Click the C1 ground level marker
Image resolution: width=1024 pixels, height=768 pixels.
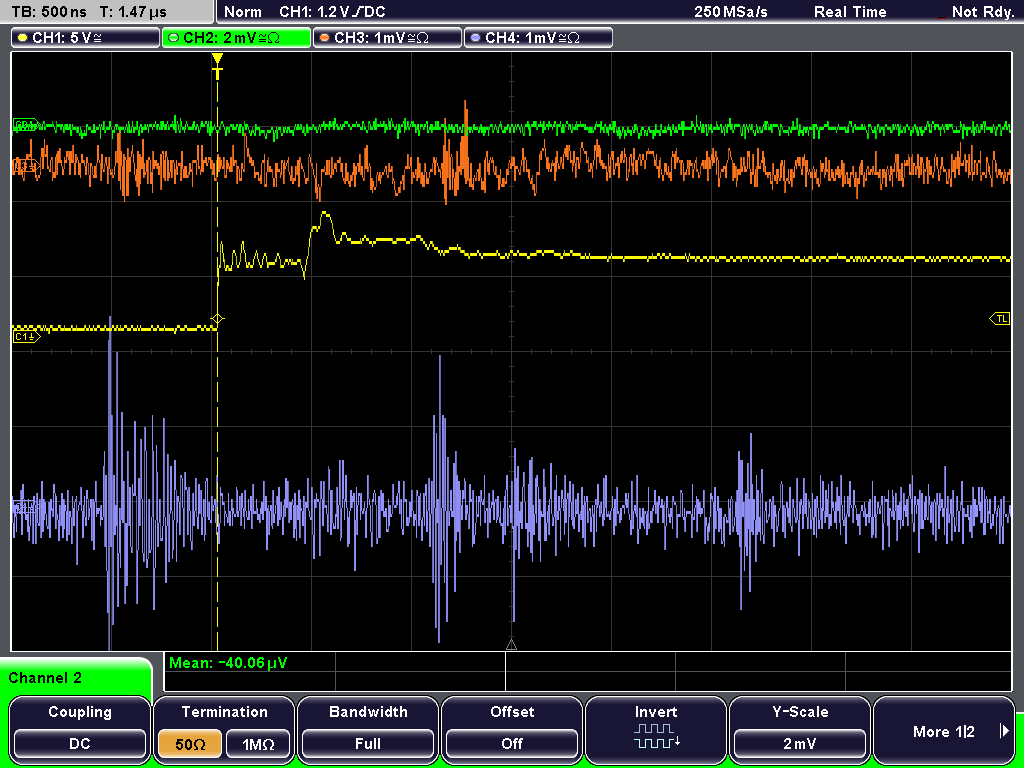[x=26, y=337]
